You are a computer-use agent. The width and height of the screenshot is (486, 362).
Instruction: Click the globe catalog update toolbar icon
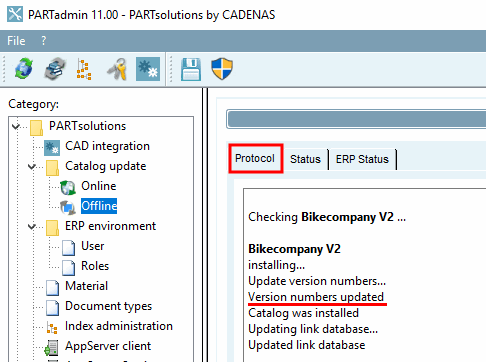(x=24, y=69)
